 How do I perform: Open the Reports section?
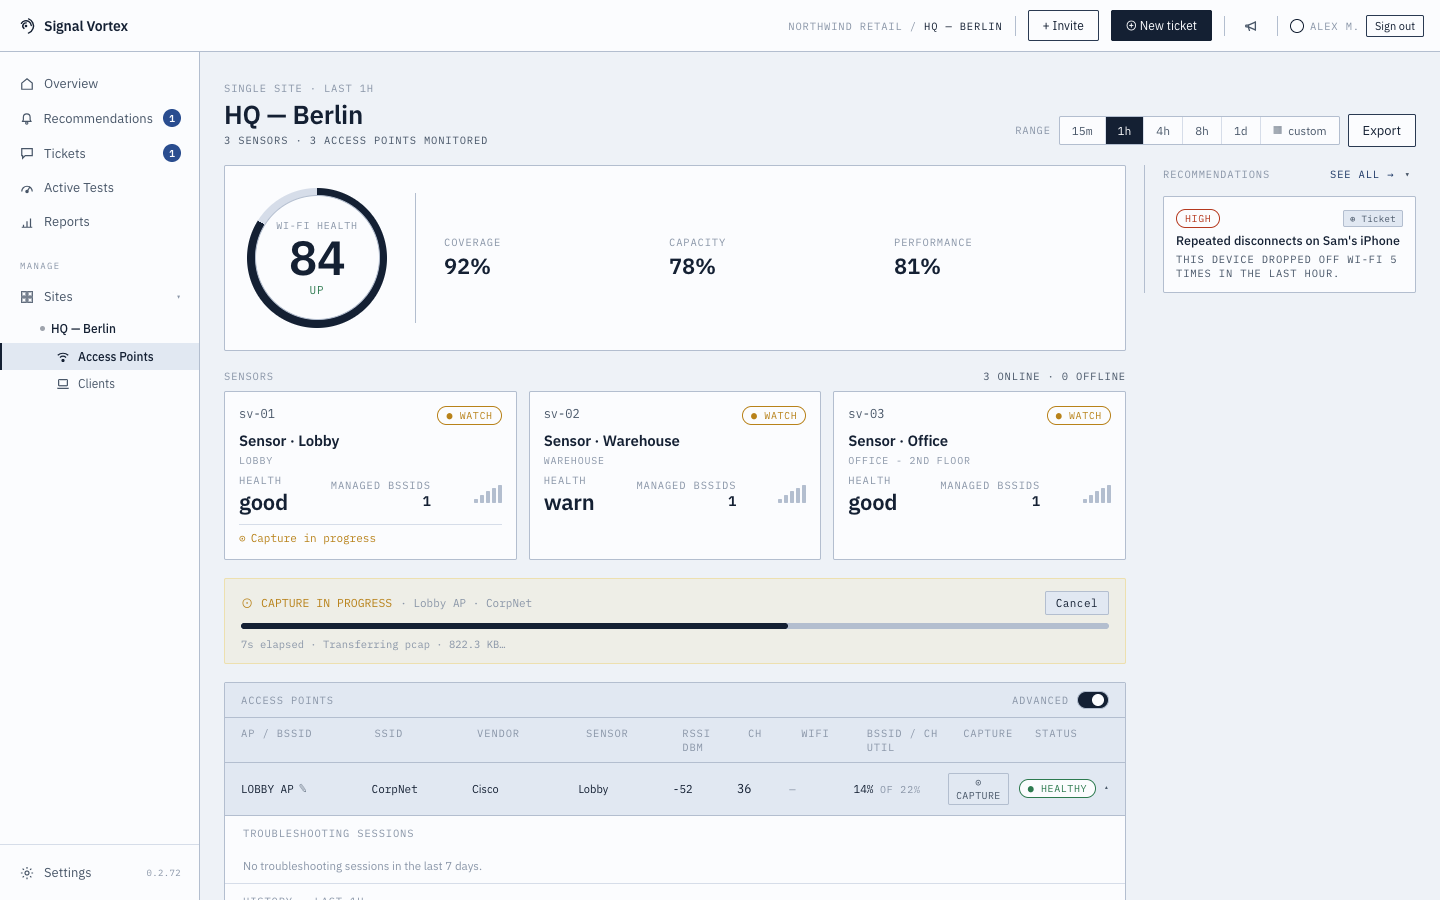(x=100, y=222)
